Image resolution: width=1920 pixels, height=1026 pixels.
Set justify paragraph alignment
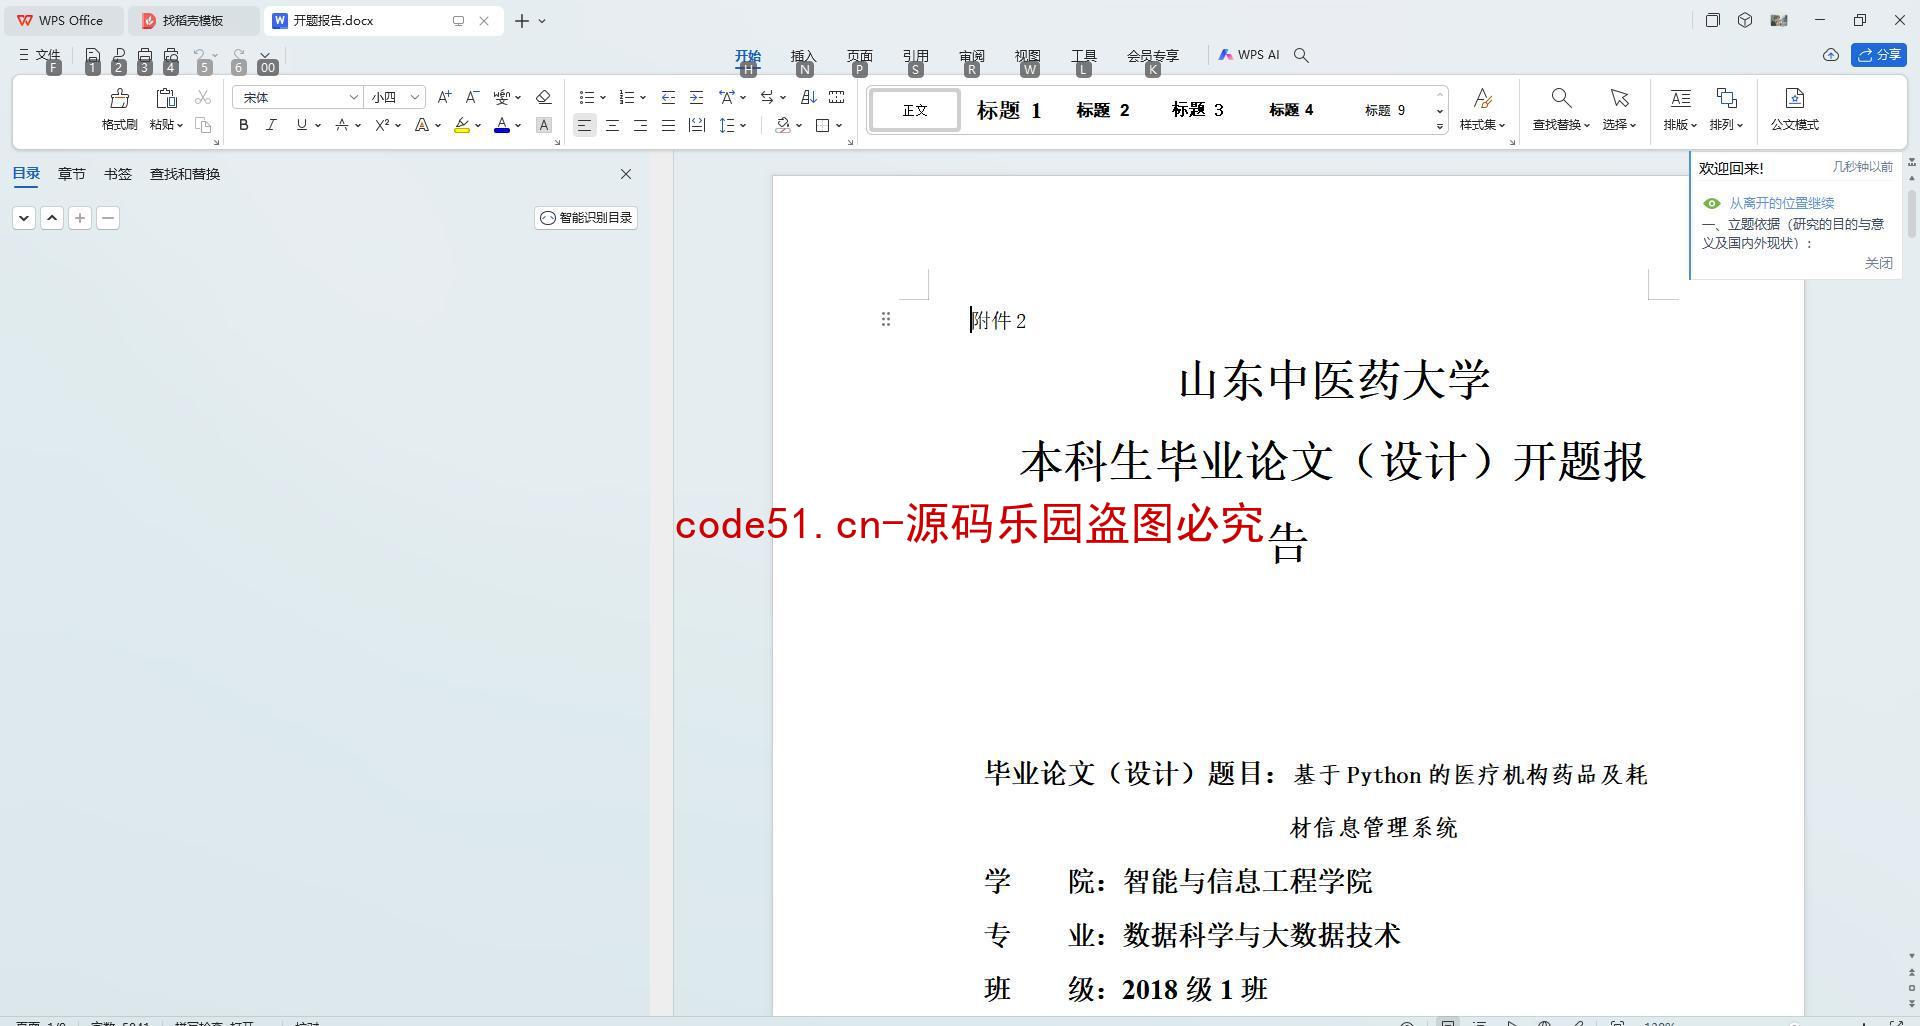668,125
